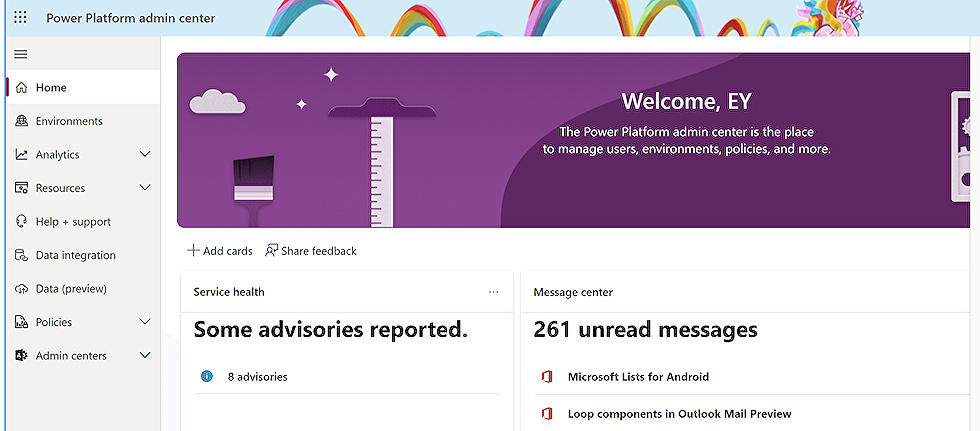Open Service health card more options
The width and height of the screenshot is (980, 431).
pyautogui.click(x=494, y=292)
